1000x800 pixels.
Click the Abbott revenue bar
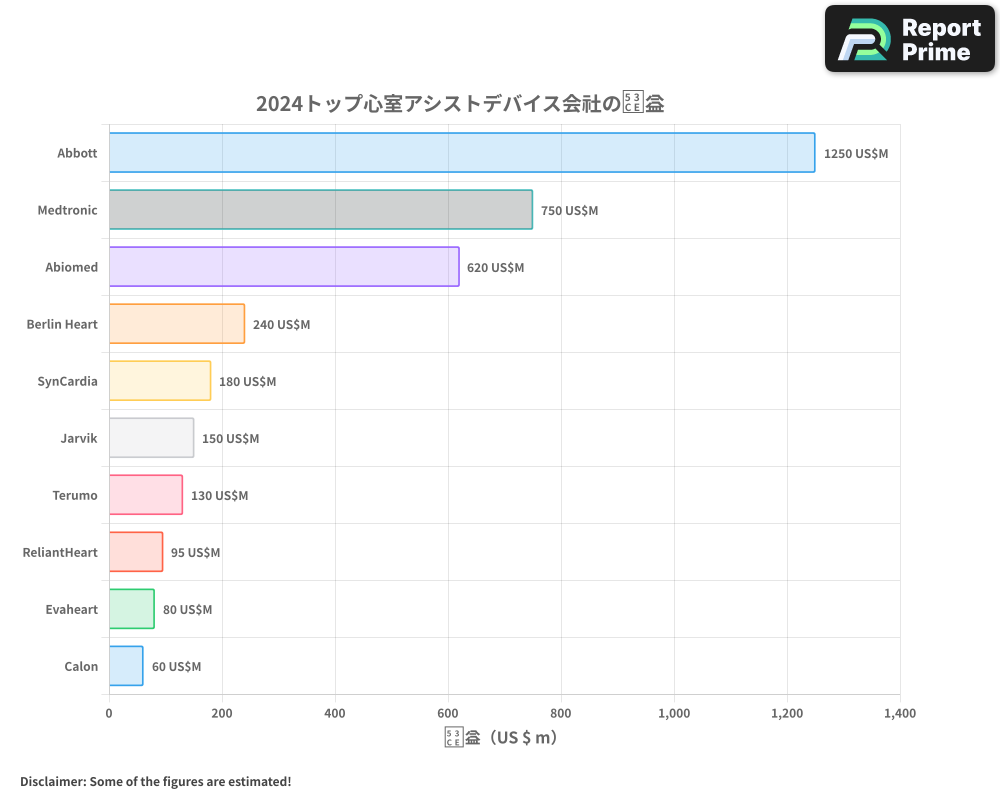[461, 153]
